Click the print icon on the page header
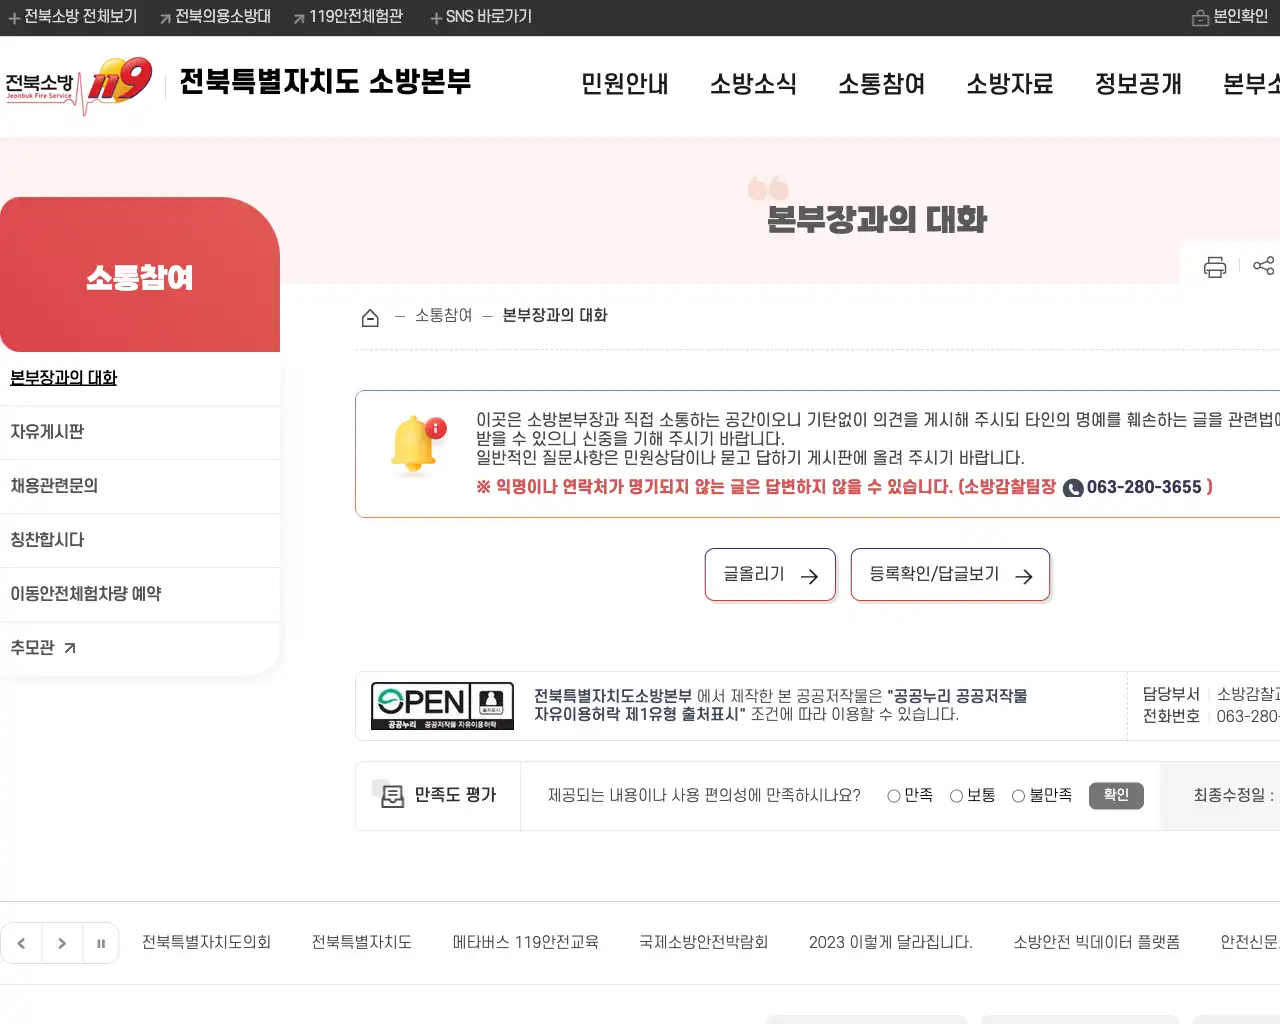The height and width of the screenshot is (1024, 1280). coord(1214,266)
